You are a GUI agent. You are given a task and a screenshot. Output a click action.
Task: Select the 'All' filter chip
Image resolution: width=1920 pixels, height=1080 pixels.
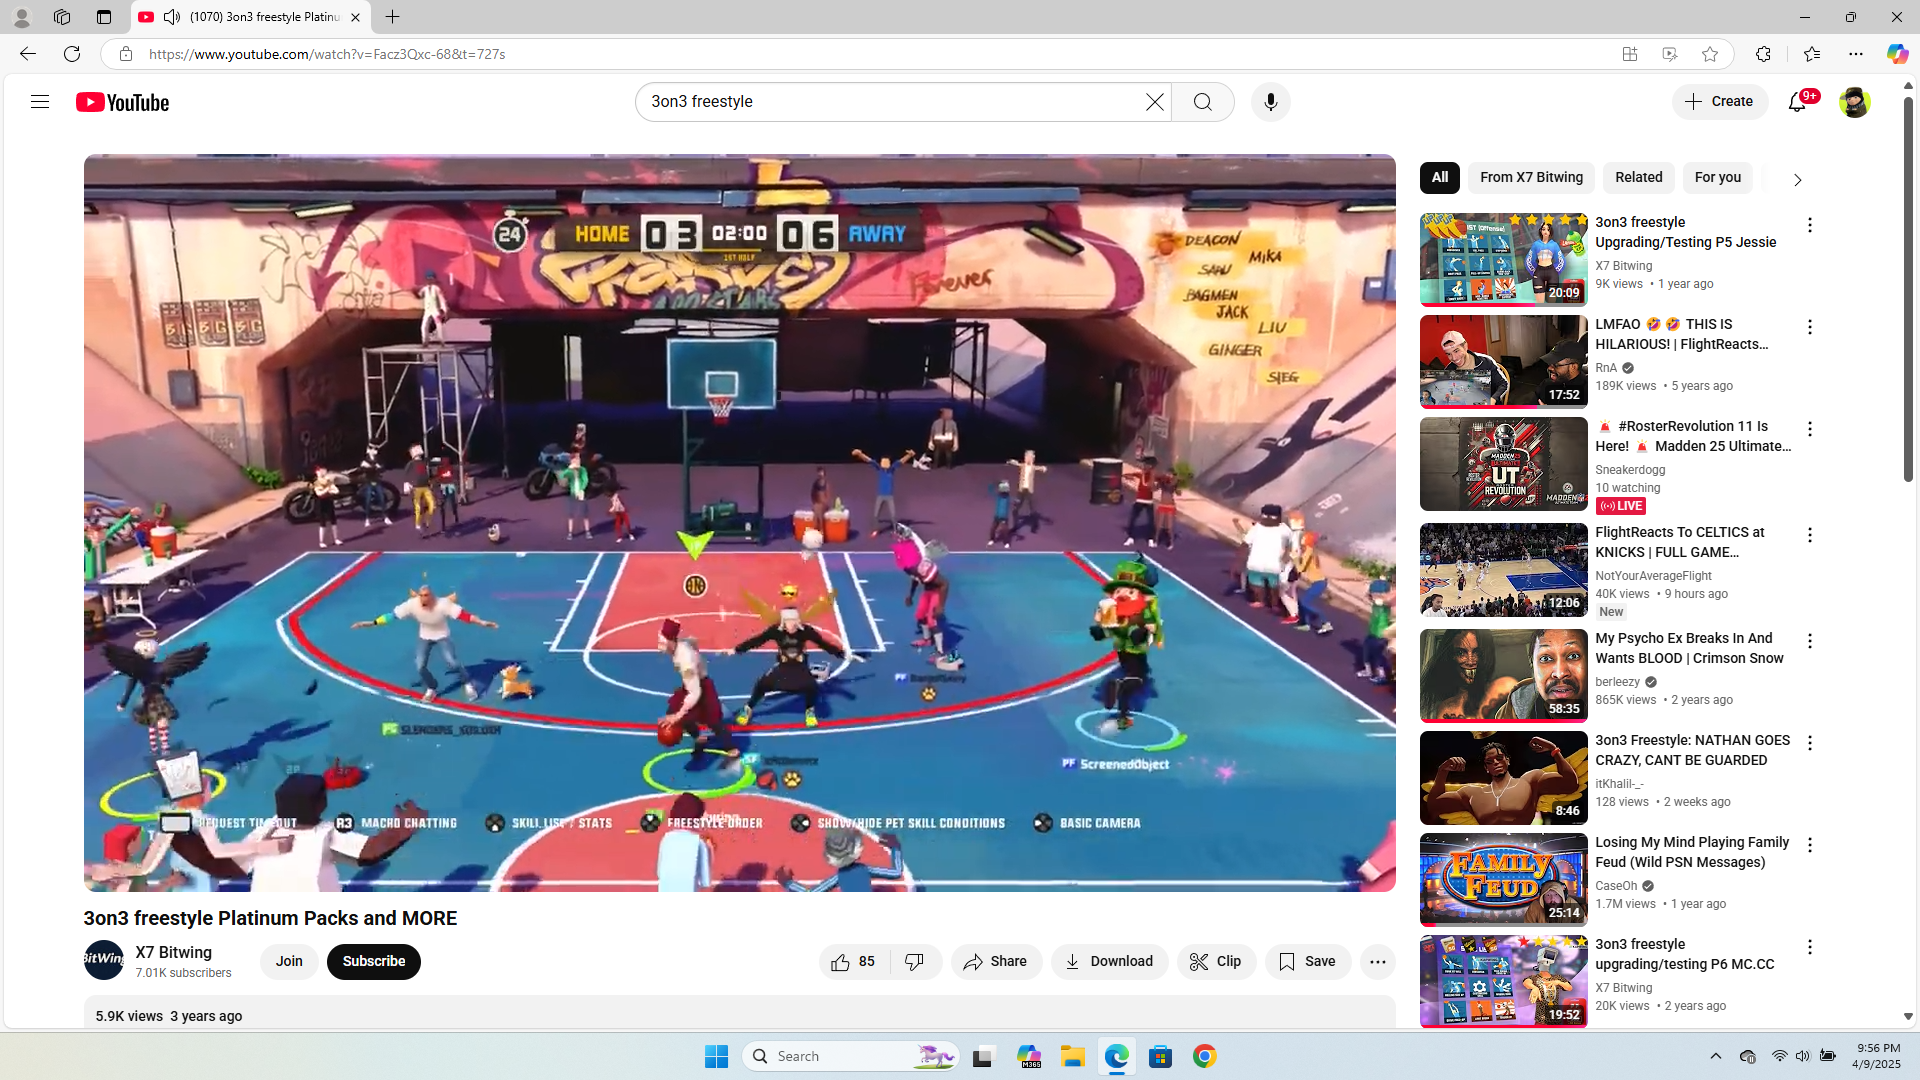(x=1439, y=178)
